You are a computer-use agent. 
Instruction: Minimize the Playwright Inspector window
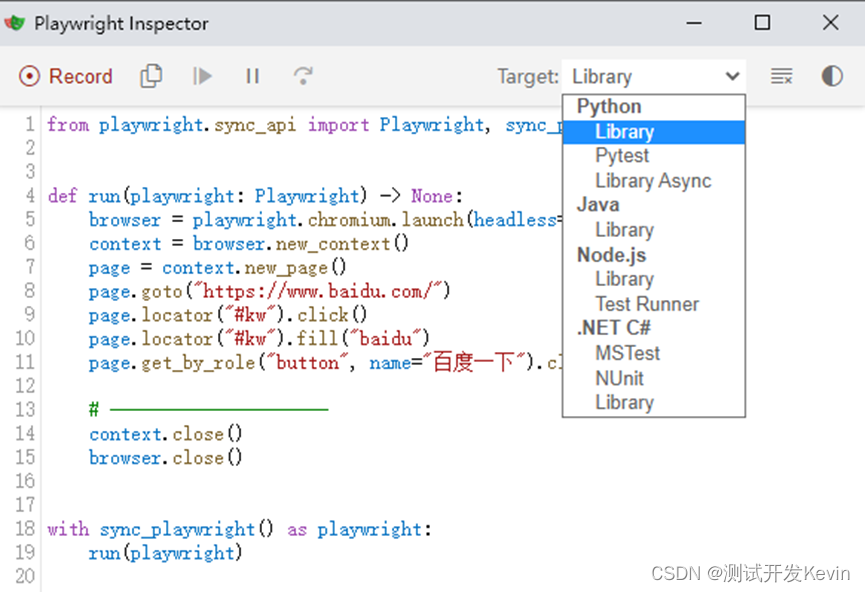694,23
